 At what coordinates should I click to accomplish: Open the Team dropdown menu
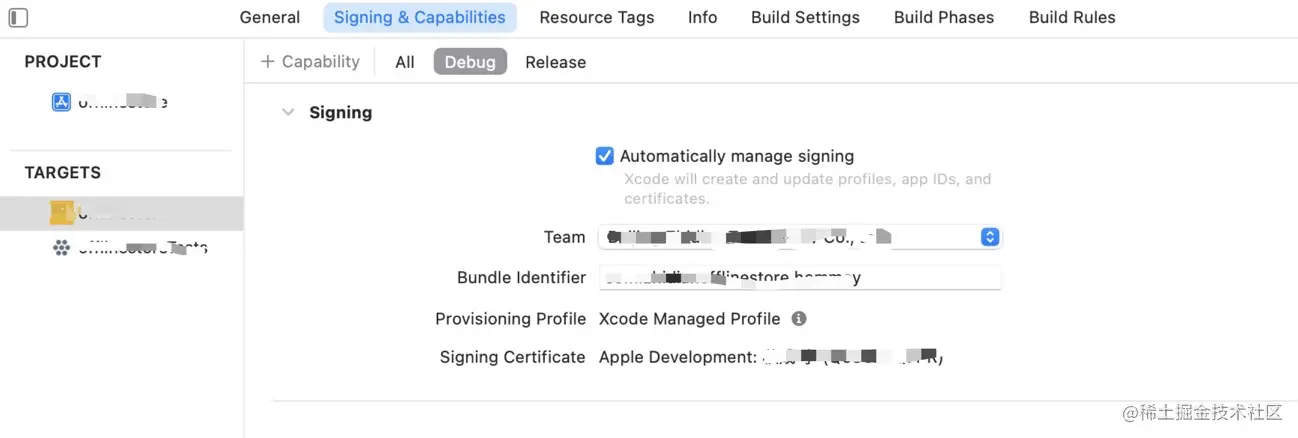click(x=989, y=237)
